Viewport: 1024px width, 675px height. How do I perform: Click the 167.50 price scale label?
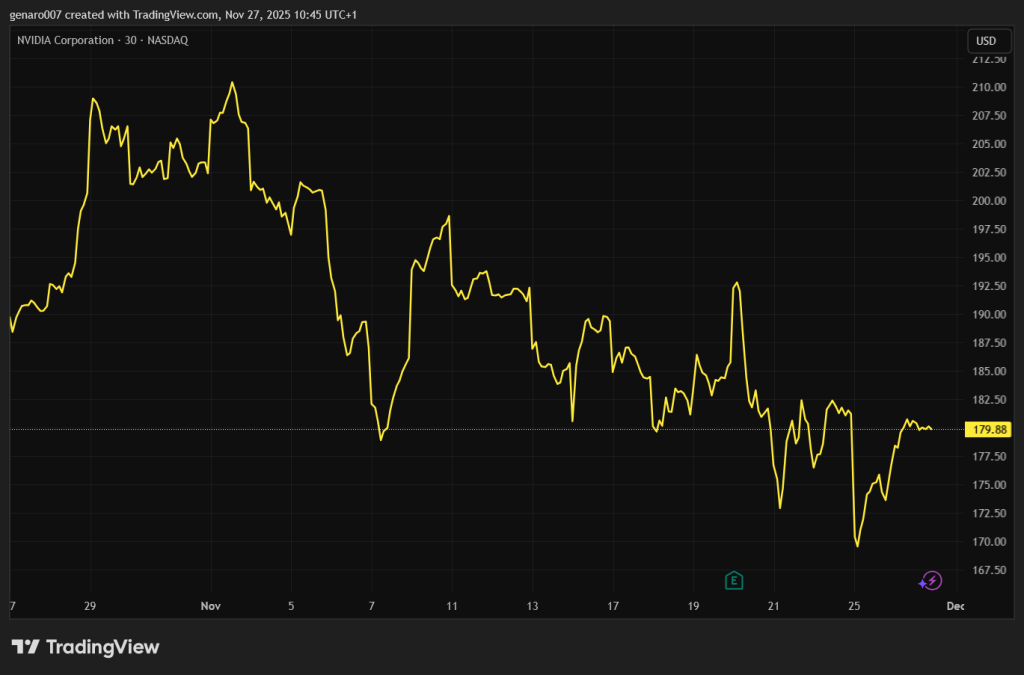click(988, 570)
